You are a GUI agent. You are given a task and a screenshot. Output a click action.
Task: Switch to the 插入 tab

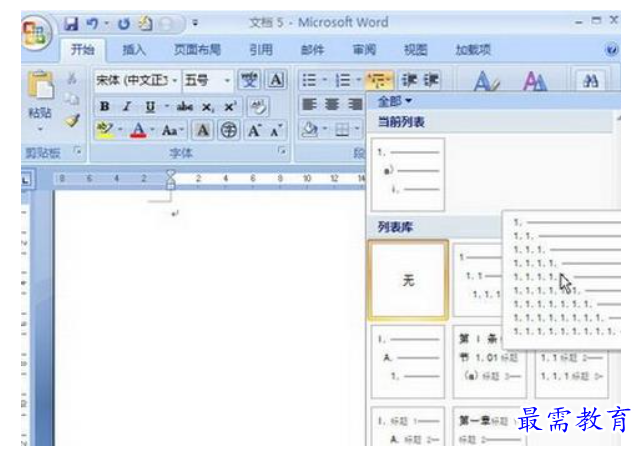(134, 50)
